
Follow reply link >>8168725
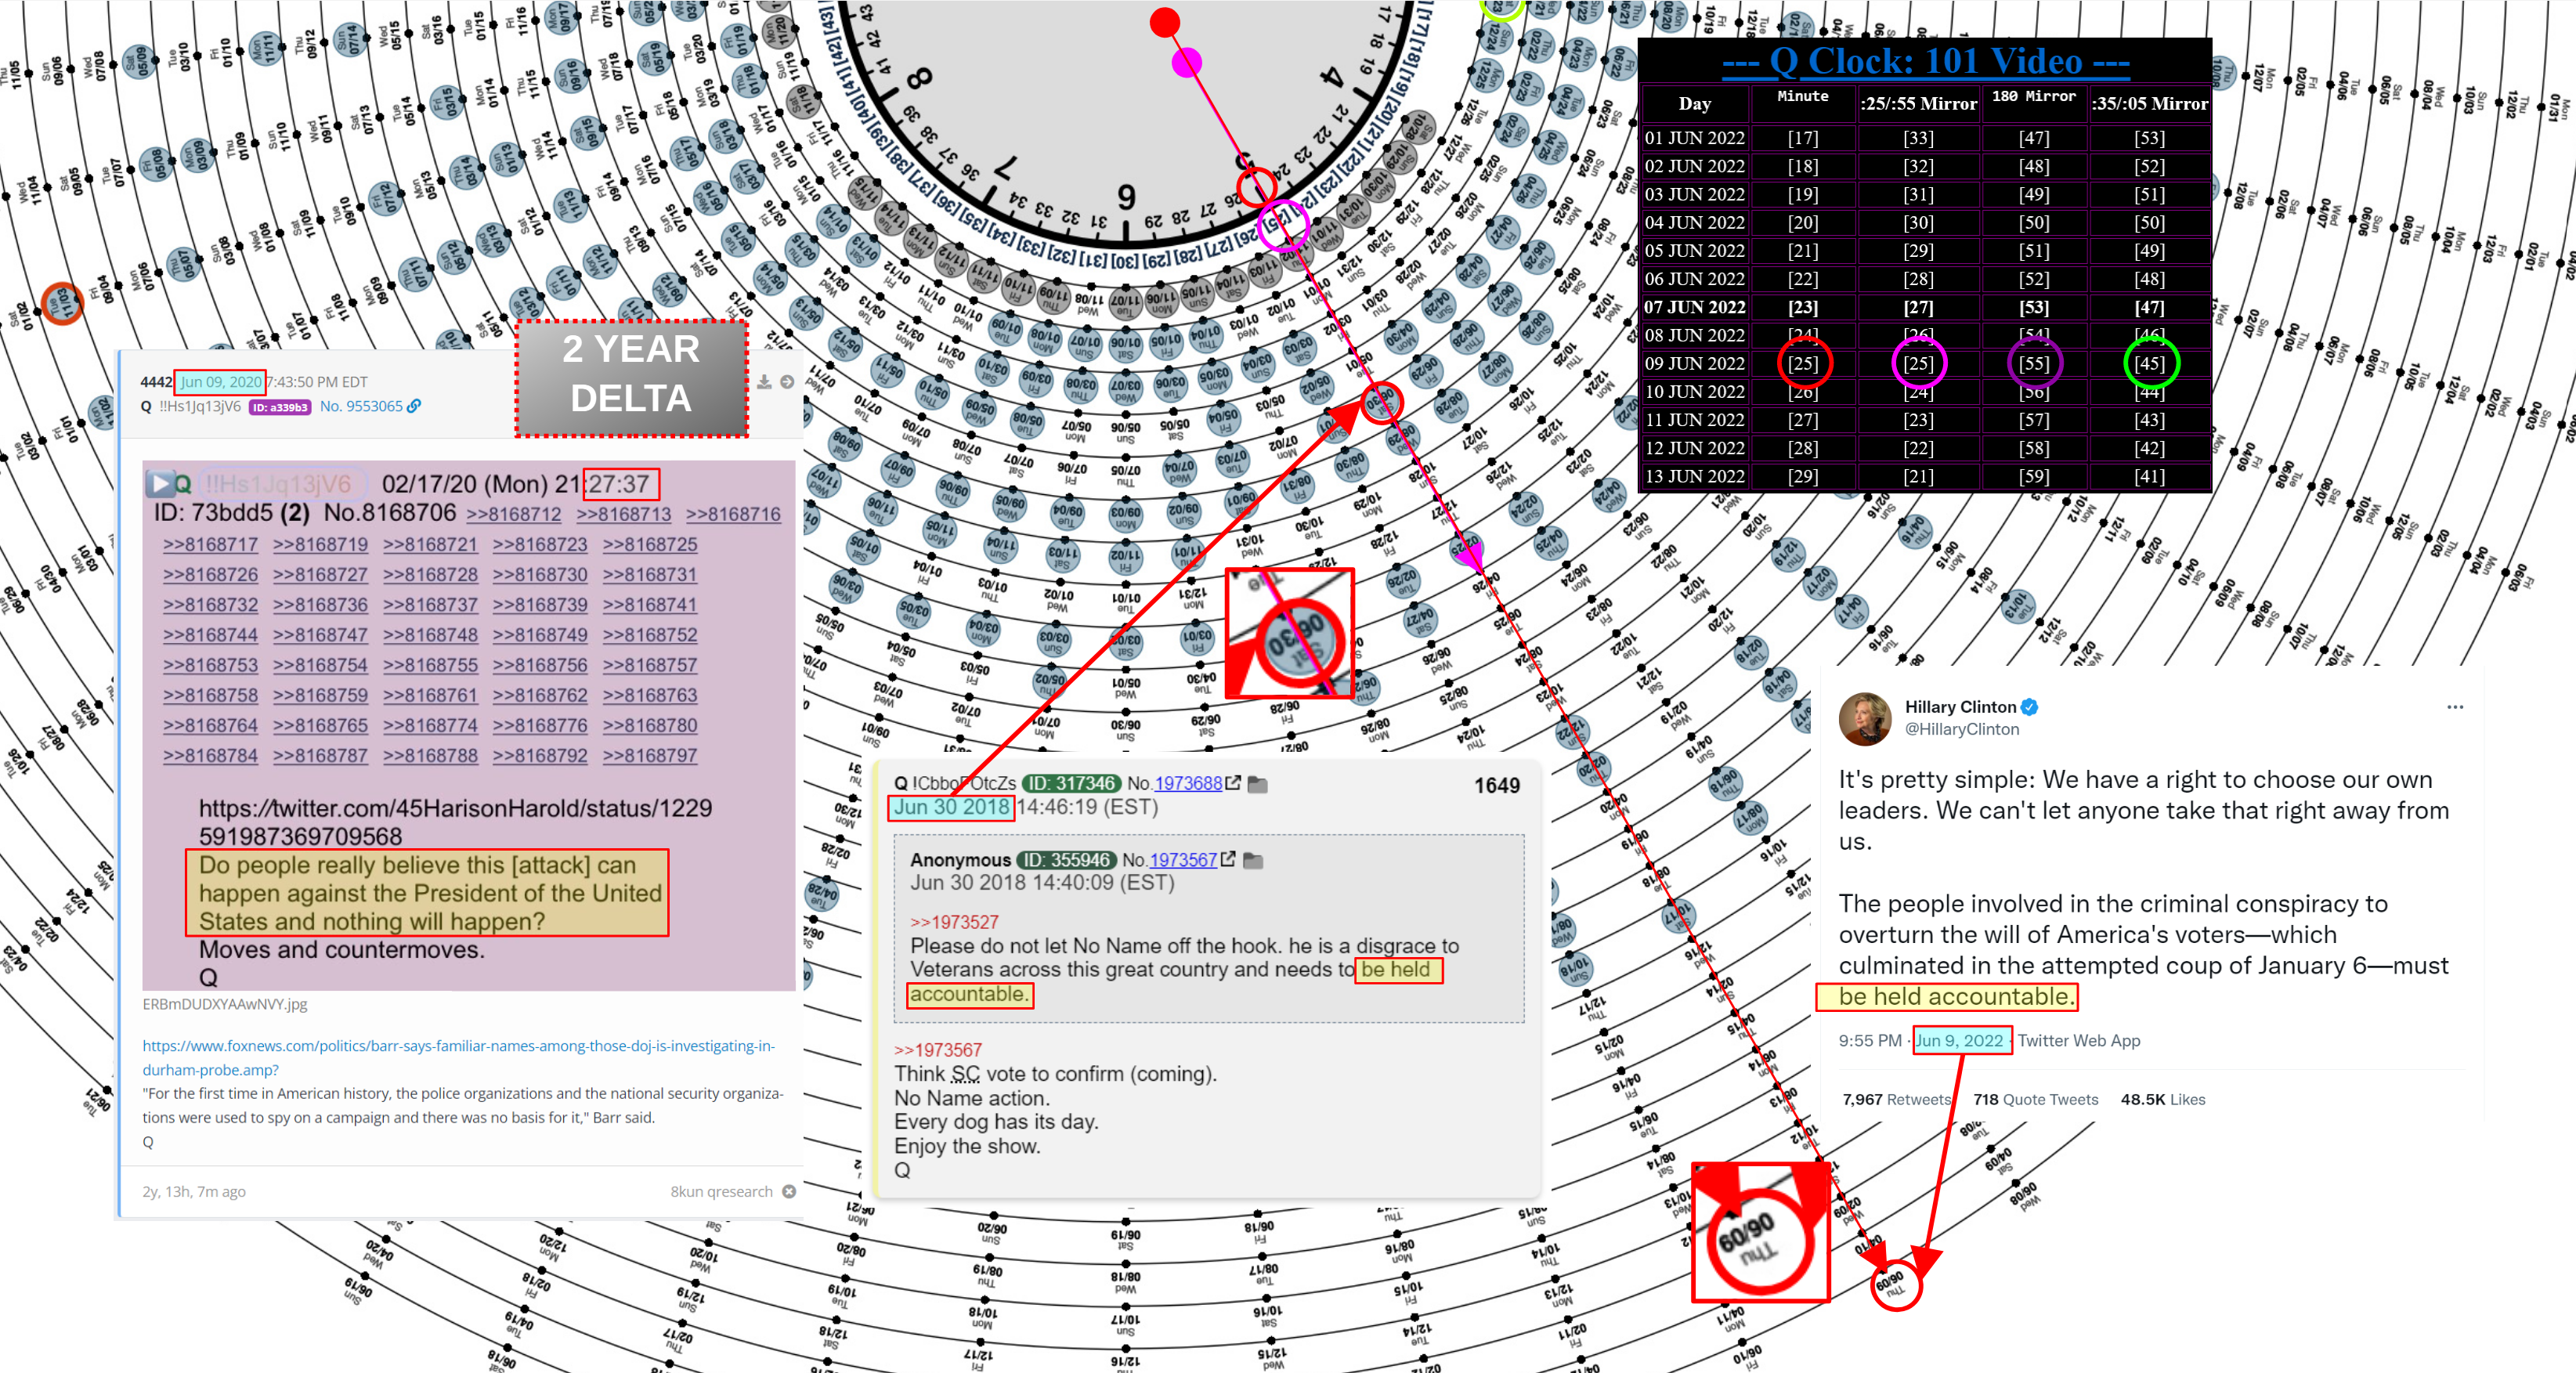650,544
